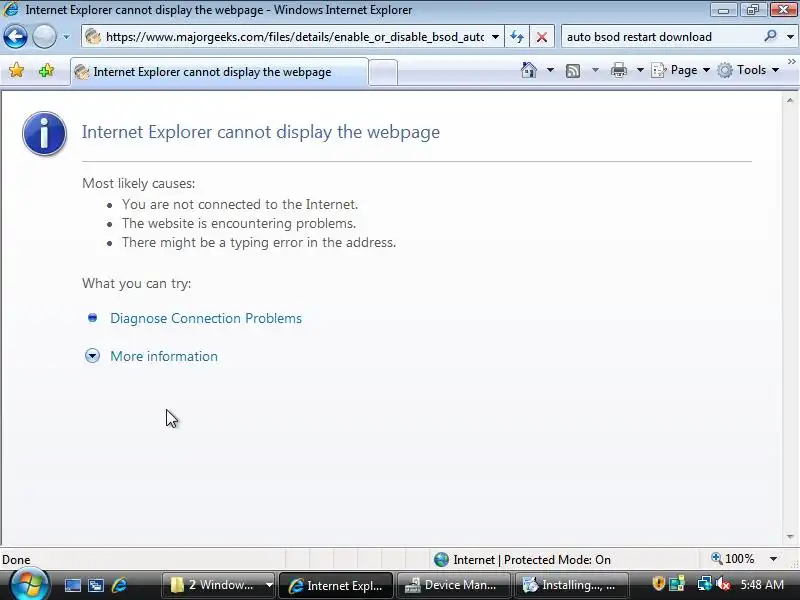Click the greyed Forward navigation button

pos(44,37)
